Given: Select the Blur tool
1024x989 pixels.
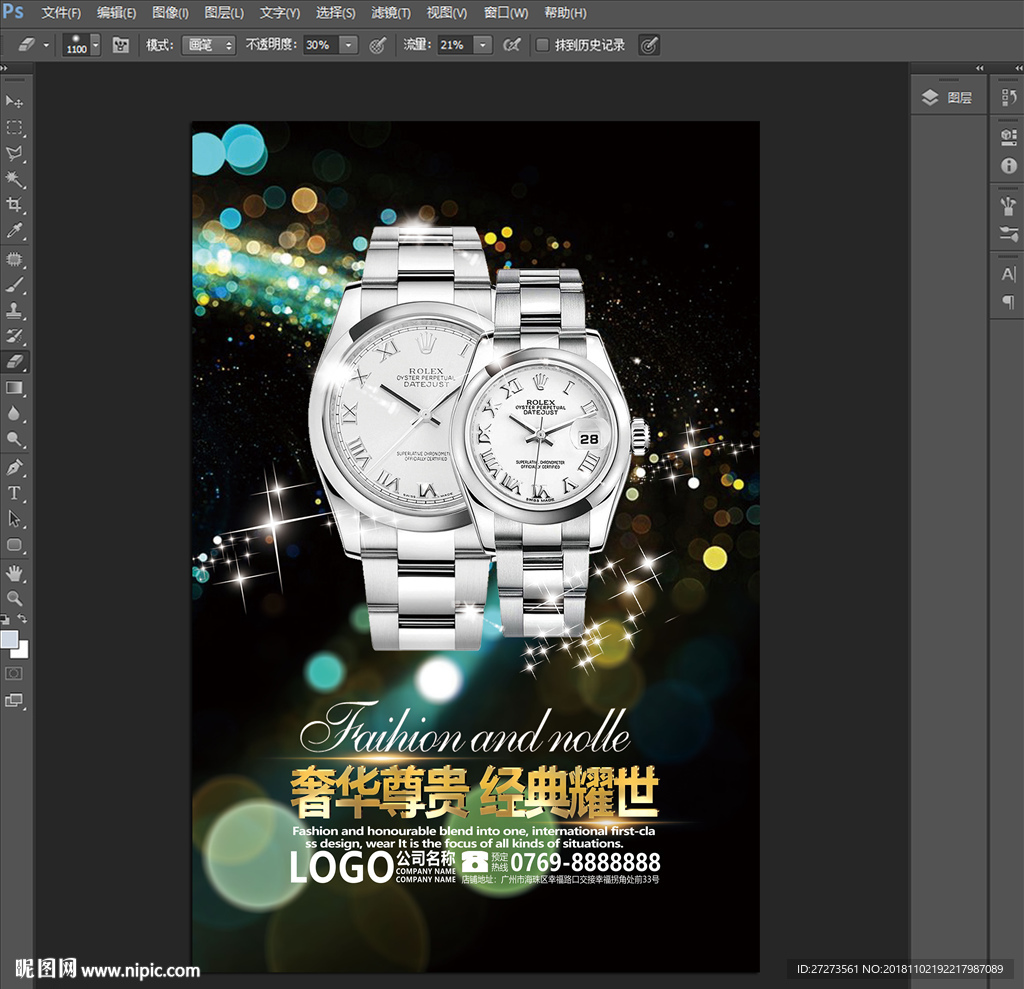Looking at the screenshot, I should coord(14,413).
